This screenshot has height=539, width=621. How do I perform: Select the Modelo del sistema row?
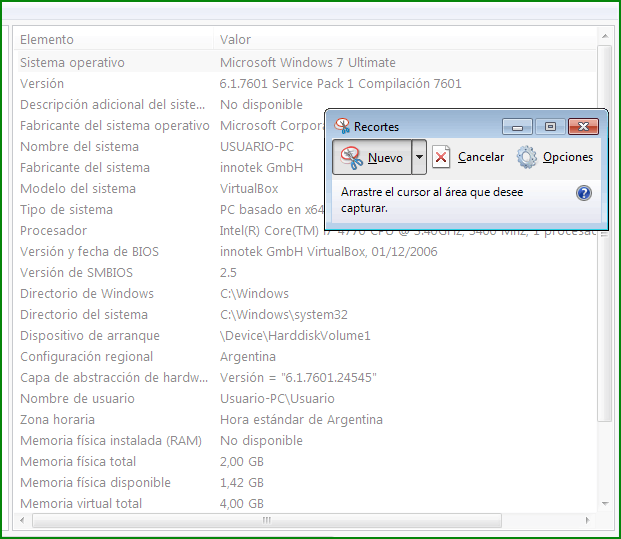coord(305,189)
